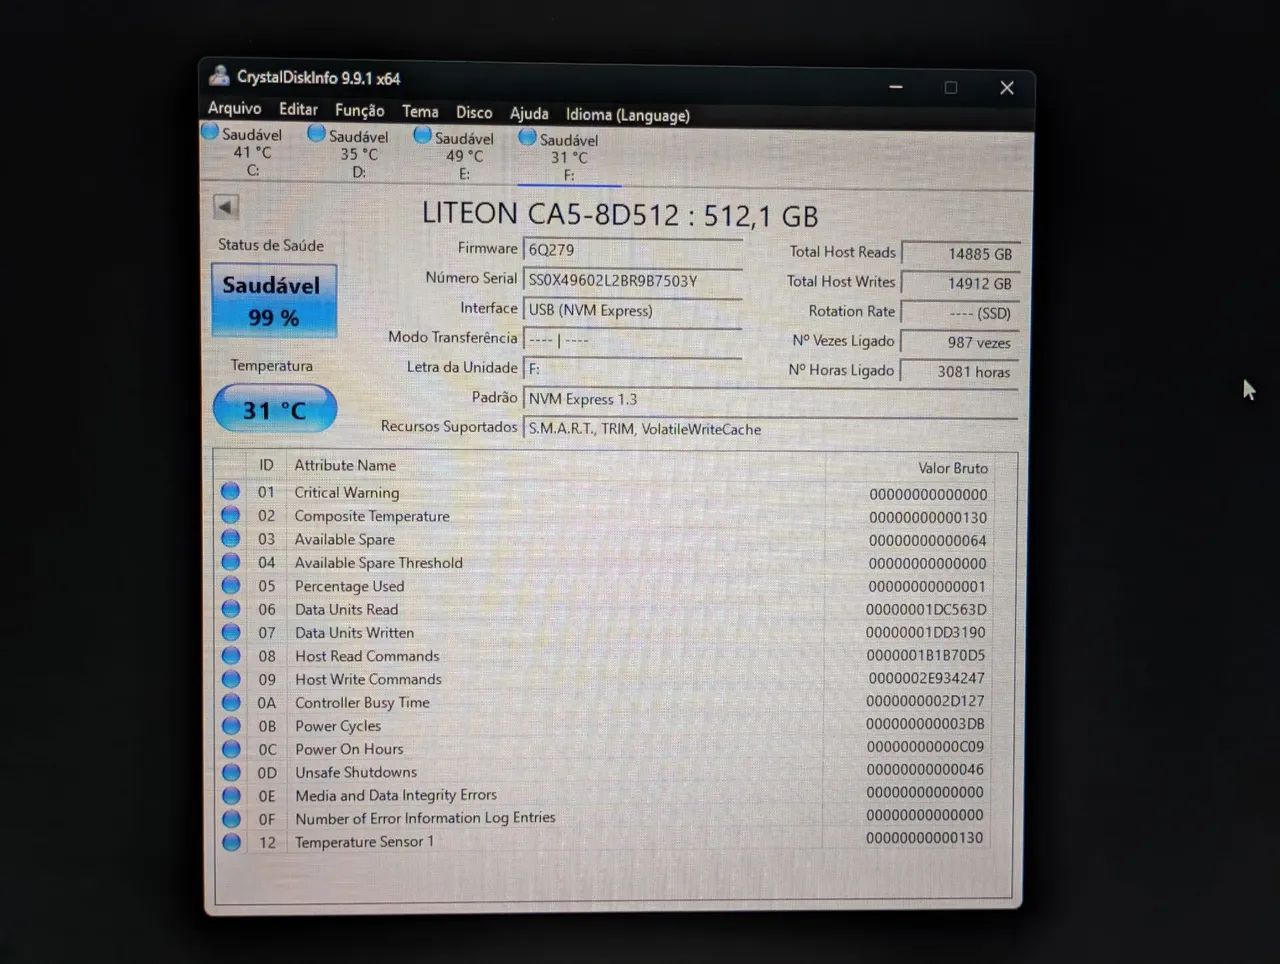Click status circle icon for Host Write Commands
The height and width of the screenshot is (964, 1280).
point(231,679)
